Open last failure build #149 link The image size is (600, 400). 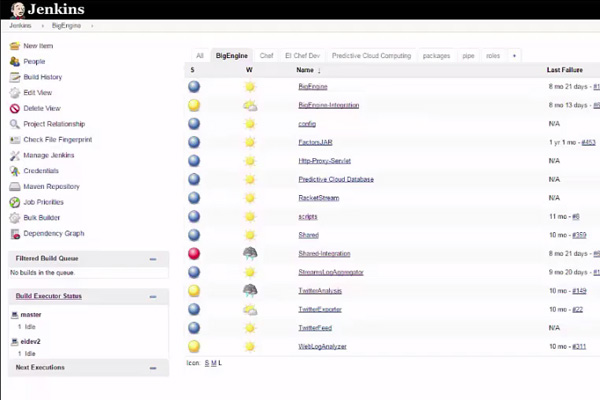pyautogui.click(x=579, y=291)
